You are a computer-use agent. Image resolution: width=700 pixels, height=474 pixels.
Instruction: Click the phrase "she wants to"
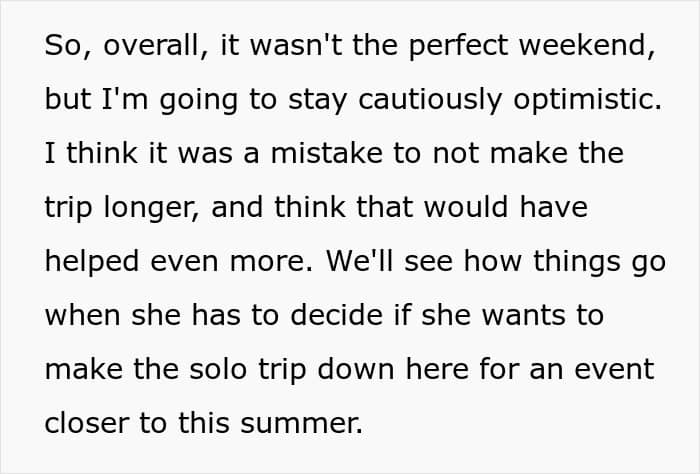pos(512,315)
